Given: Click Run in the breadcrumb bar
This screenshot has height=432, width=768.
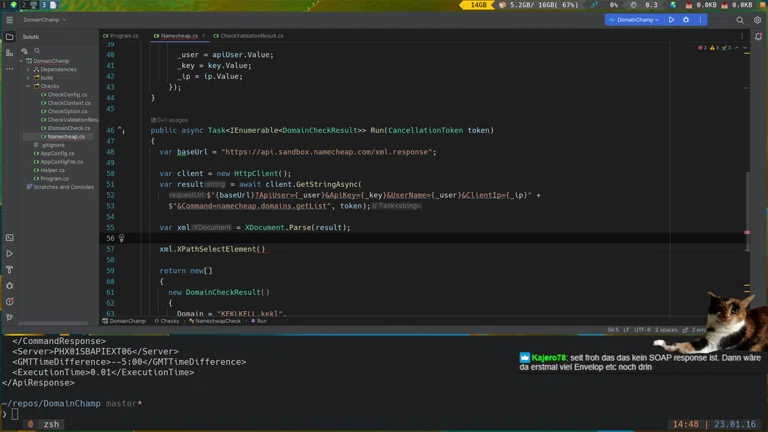Looking at the screenshot, I should tap(259, 321).
